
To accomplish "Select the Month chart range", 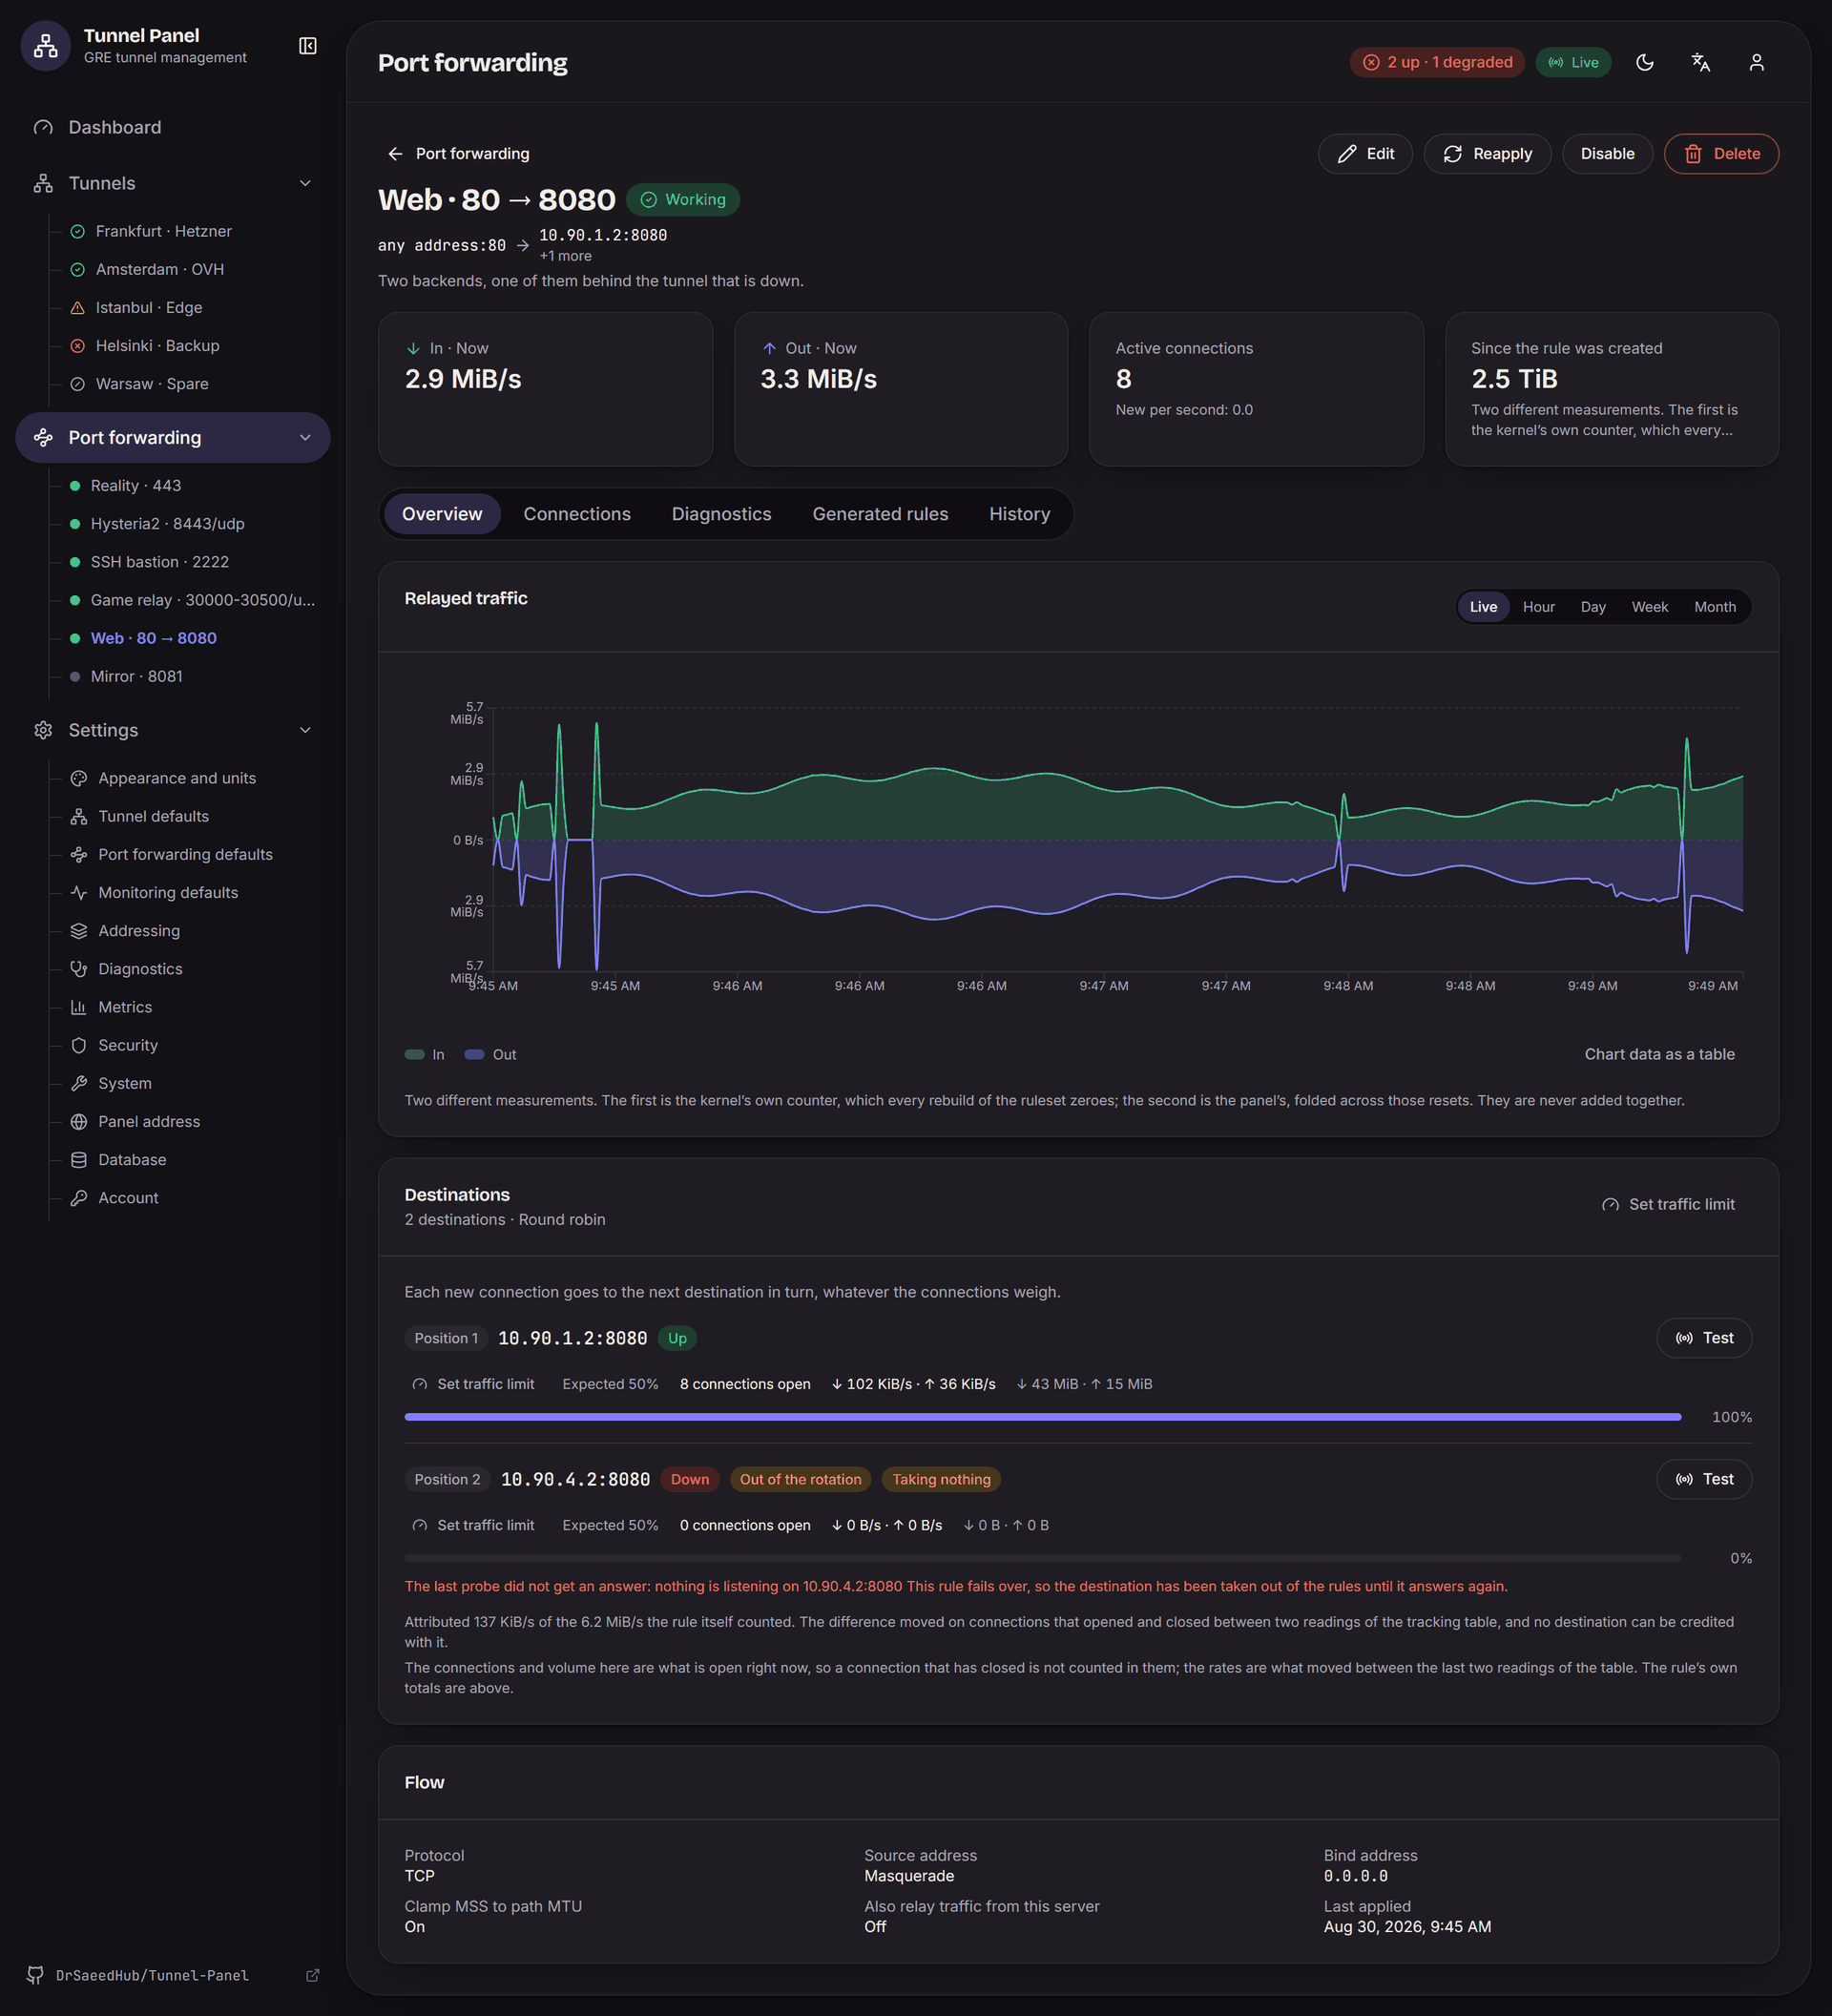I will pyautogui.click(x=1714, y=607).
